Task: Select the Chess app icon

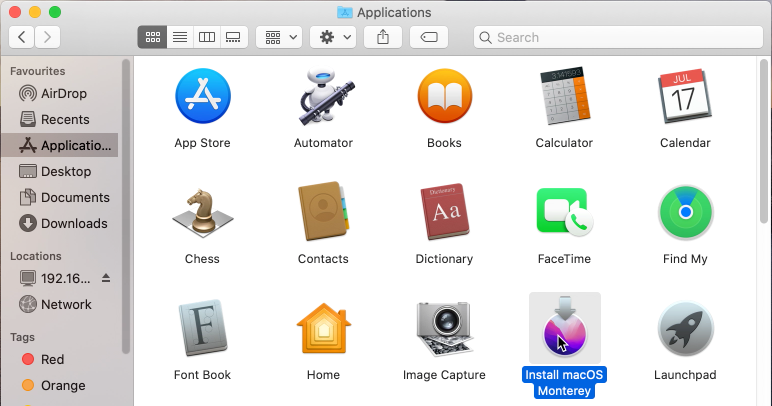Action: (203, 212)
